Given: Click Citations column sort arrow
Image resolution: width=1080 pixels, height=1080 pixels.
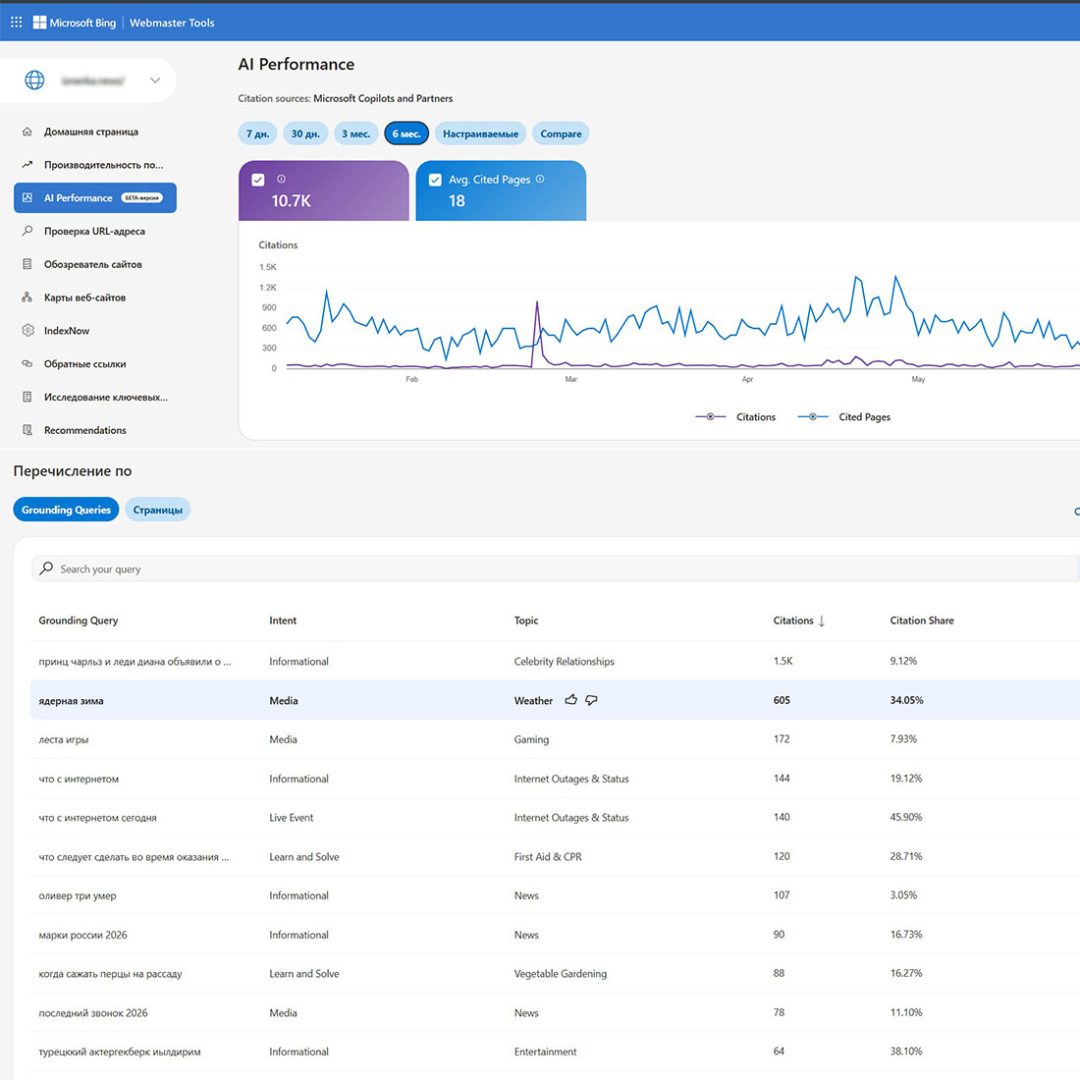Looking at the screenshot, I should coord(822,621).
